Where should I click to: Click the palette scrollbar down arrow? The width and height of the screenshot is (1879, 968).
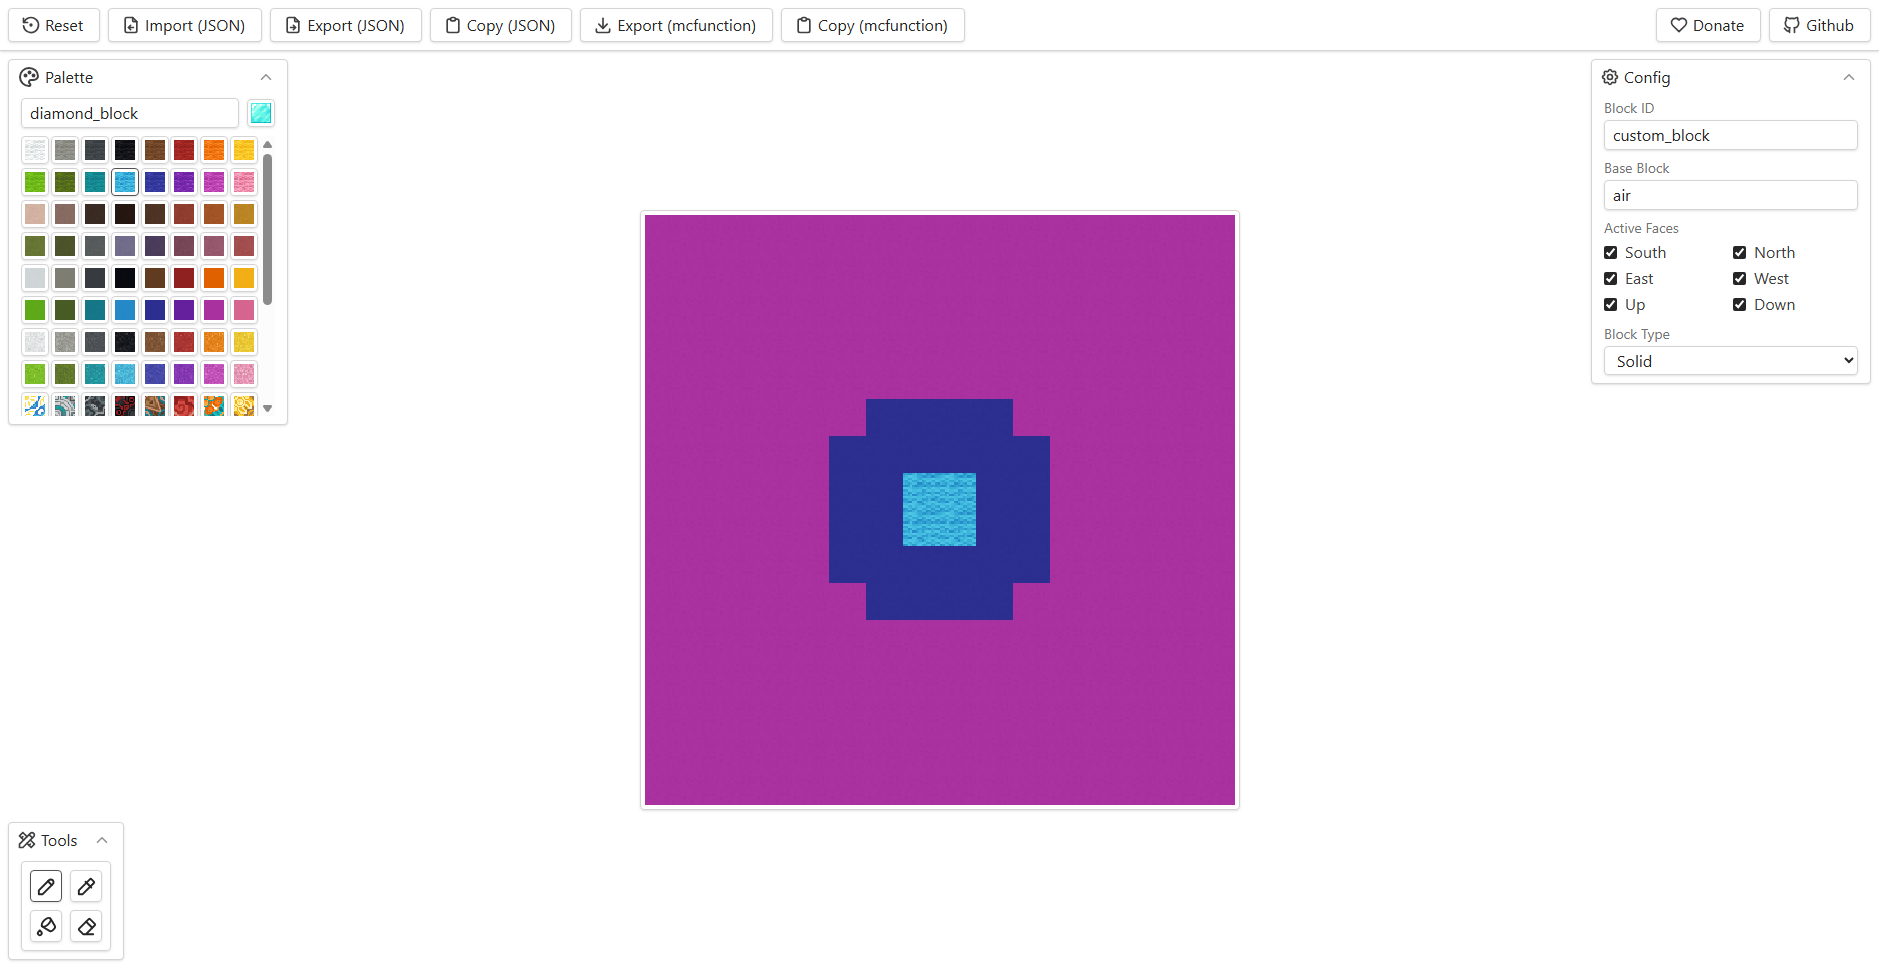(267, 408)
